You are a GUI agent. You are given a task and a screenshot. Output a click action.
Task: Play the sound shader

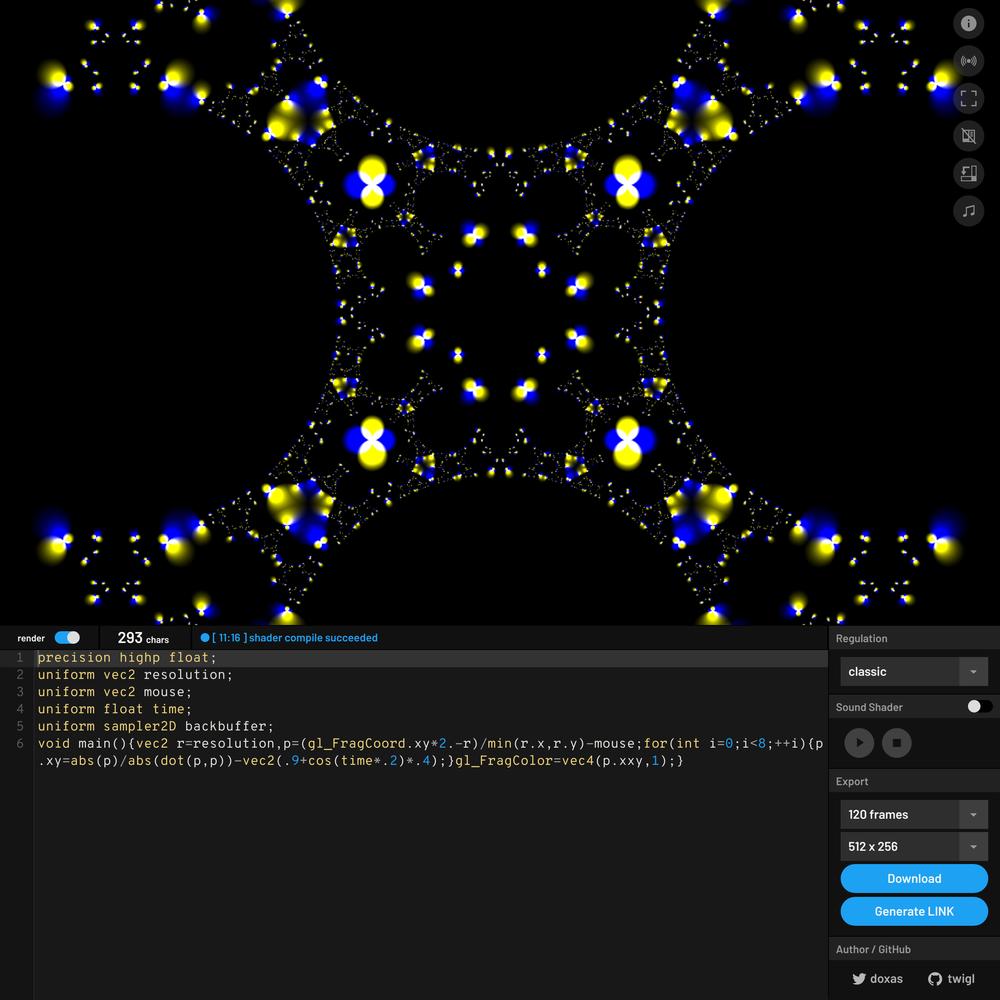click(859, 743)
